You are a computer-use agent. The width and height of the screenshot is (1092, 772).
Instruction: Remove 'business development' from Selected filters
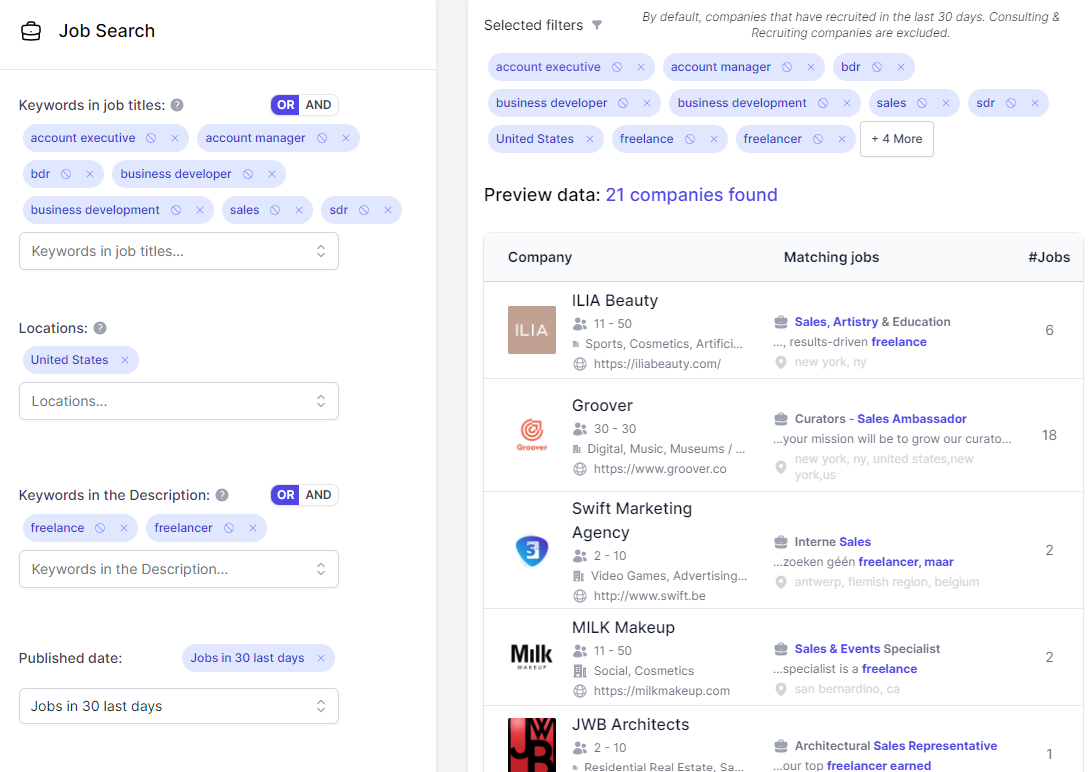tap(847, 103)
